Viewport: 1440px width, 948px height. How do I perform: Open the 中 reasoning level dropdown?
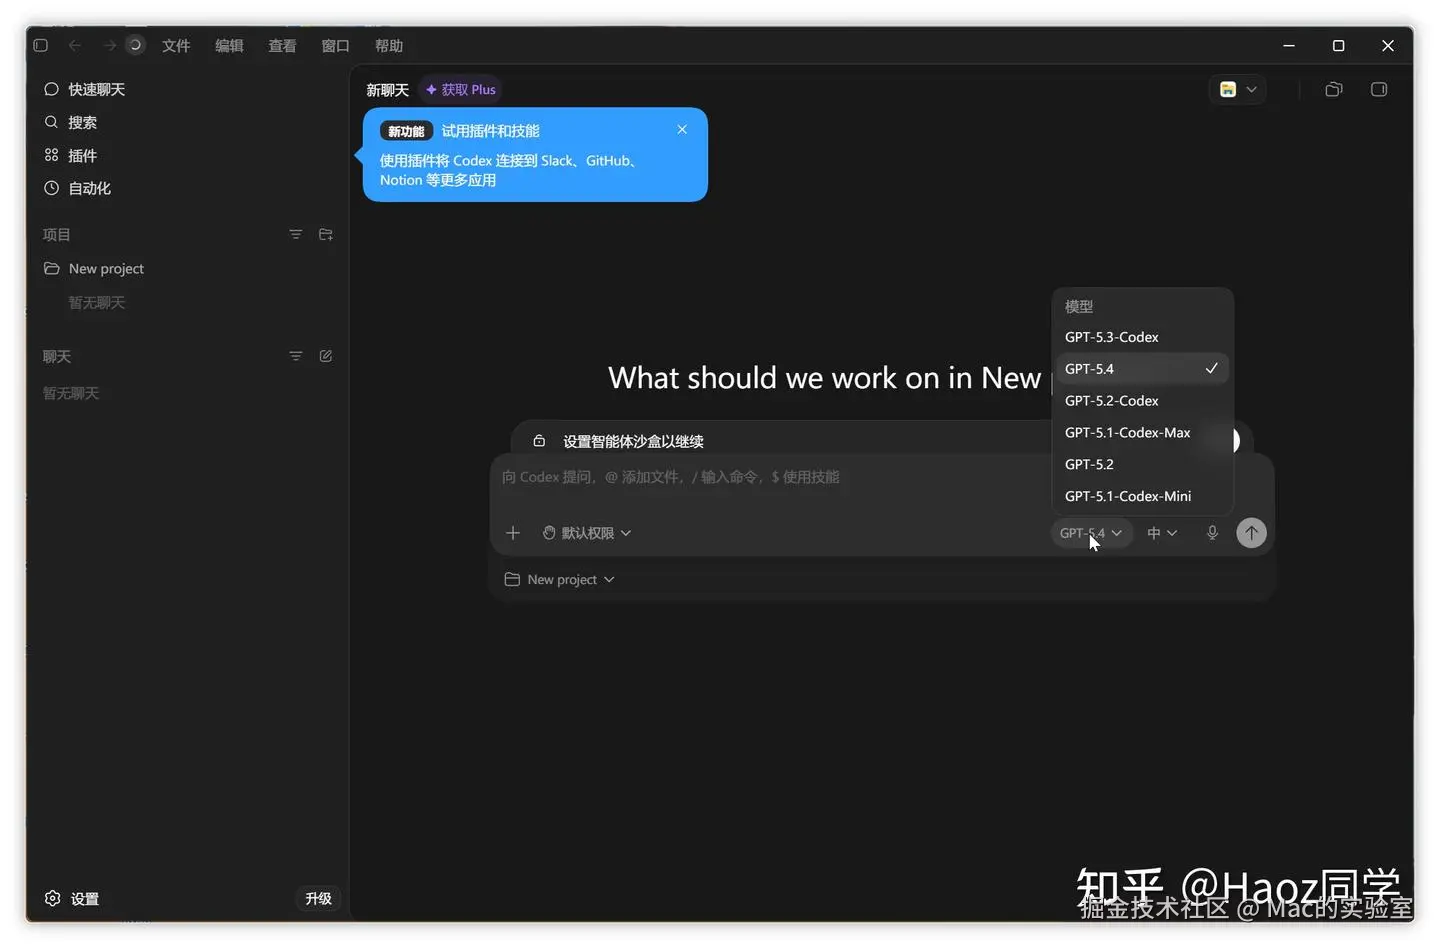[x=1162, y=533]
